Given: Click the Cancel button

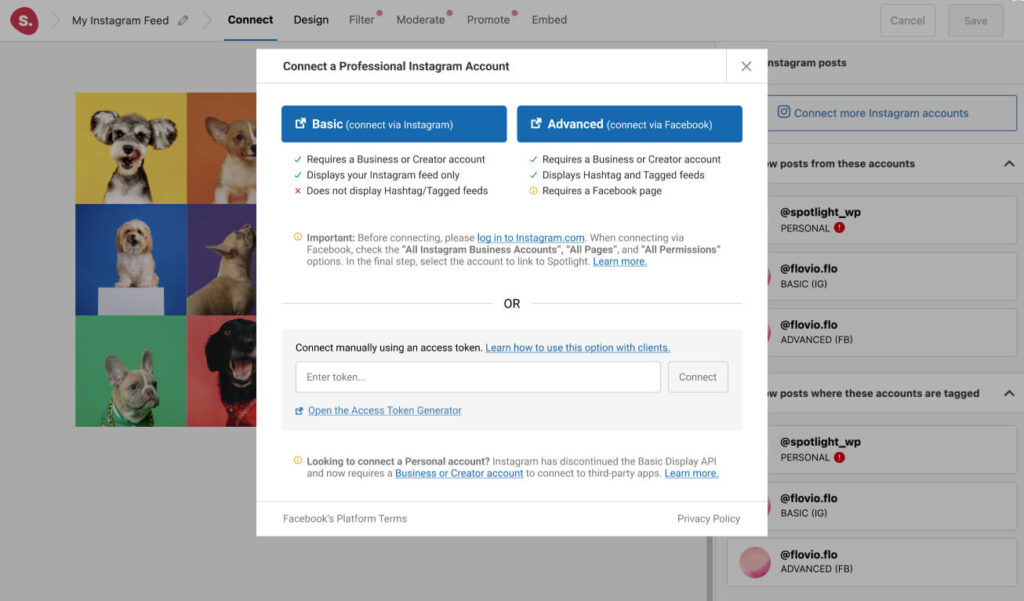Looking at the screenshot, I should point(908,20).
